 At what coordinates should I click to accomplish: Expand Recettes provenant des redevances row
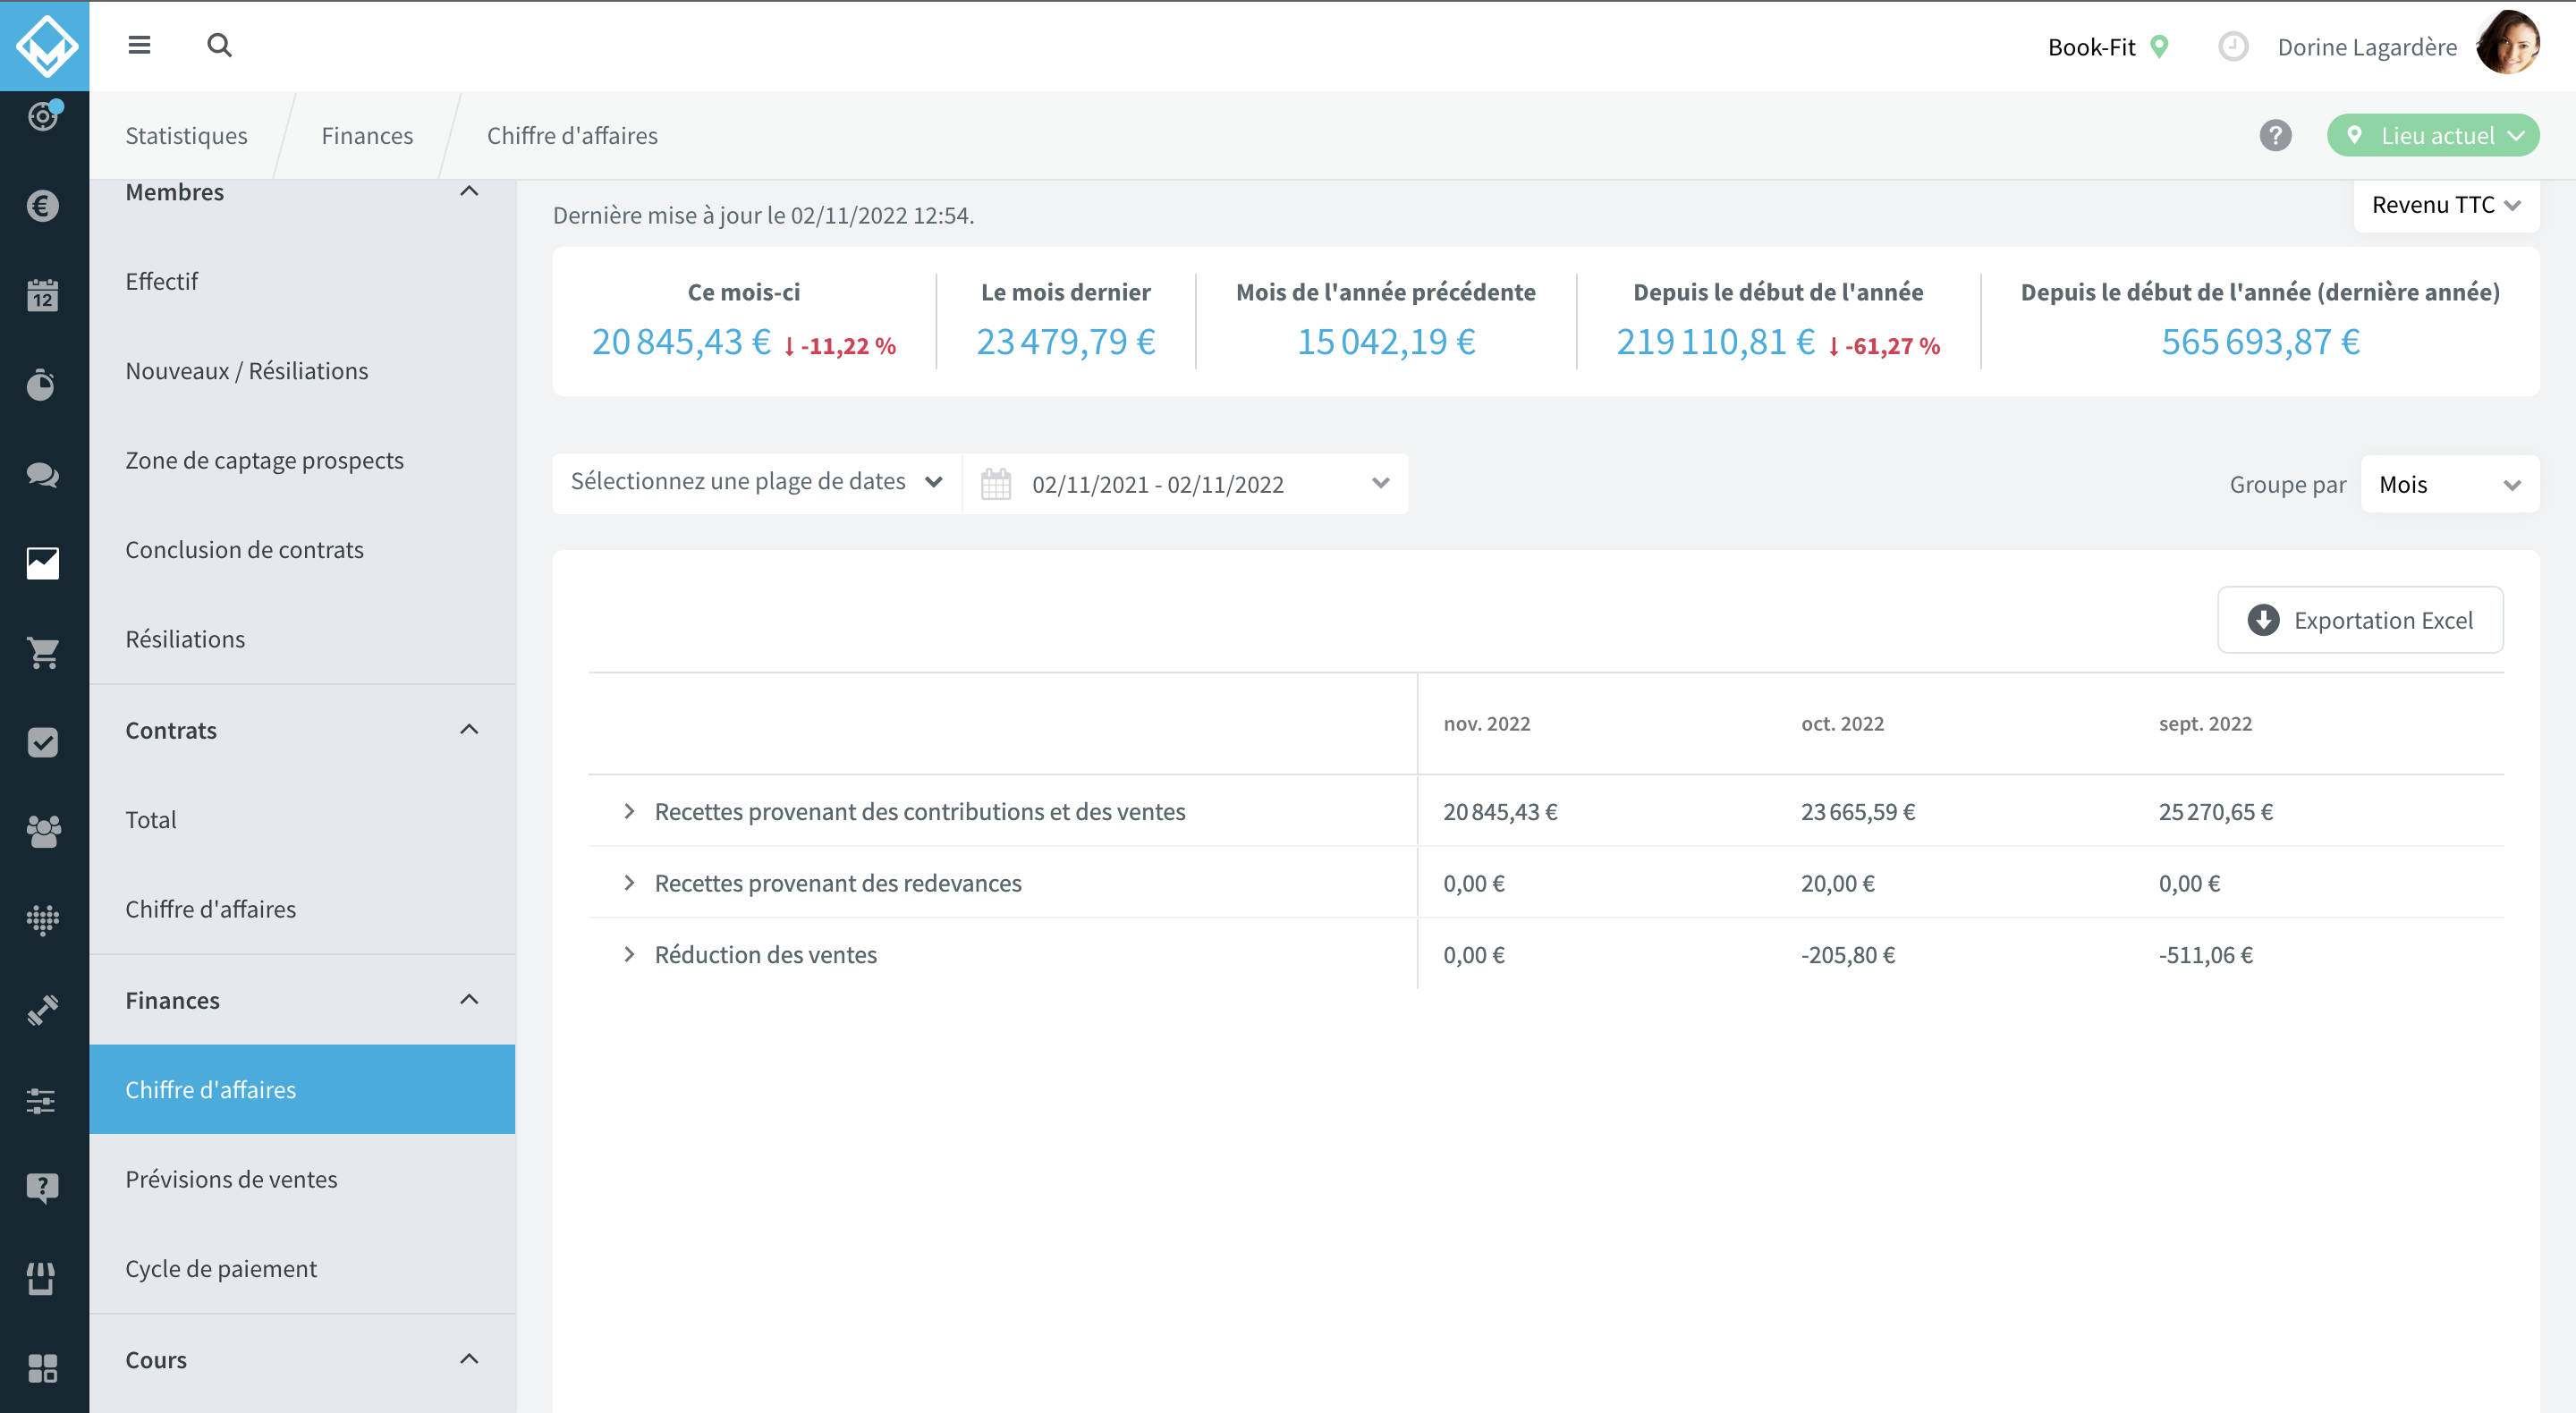point(629,882)
